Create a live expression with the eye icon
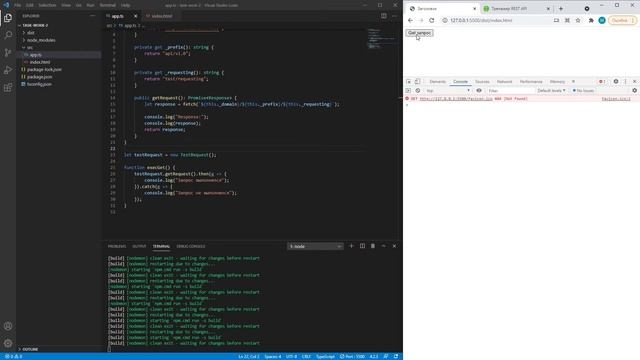The height and width of the screenshot is (360, 640). coord(479,91)
